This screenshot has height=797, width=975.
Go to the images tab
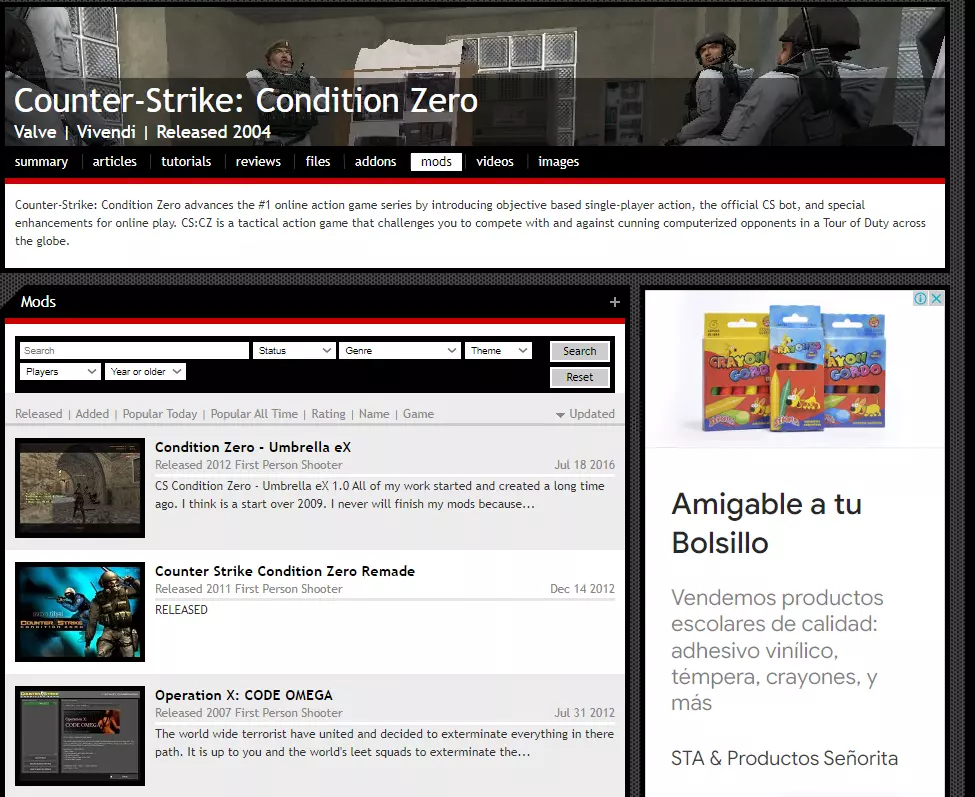click(x=558, y=162)
